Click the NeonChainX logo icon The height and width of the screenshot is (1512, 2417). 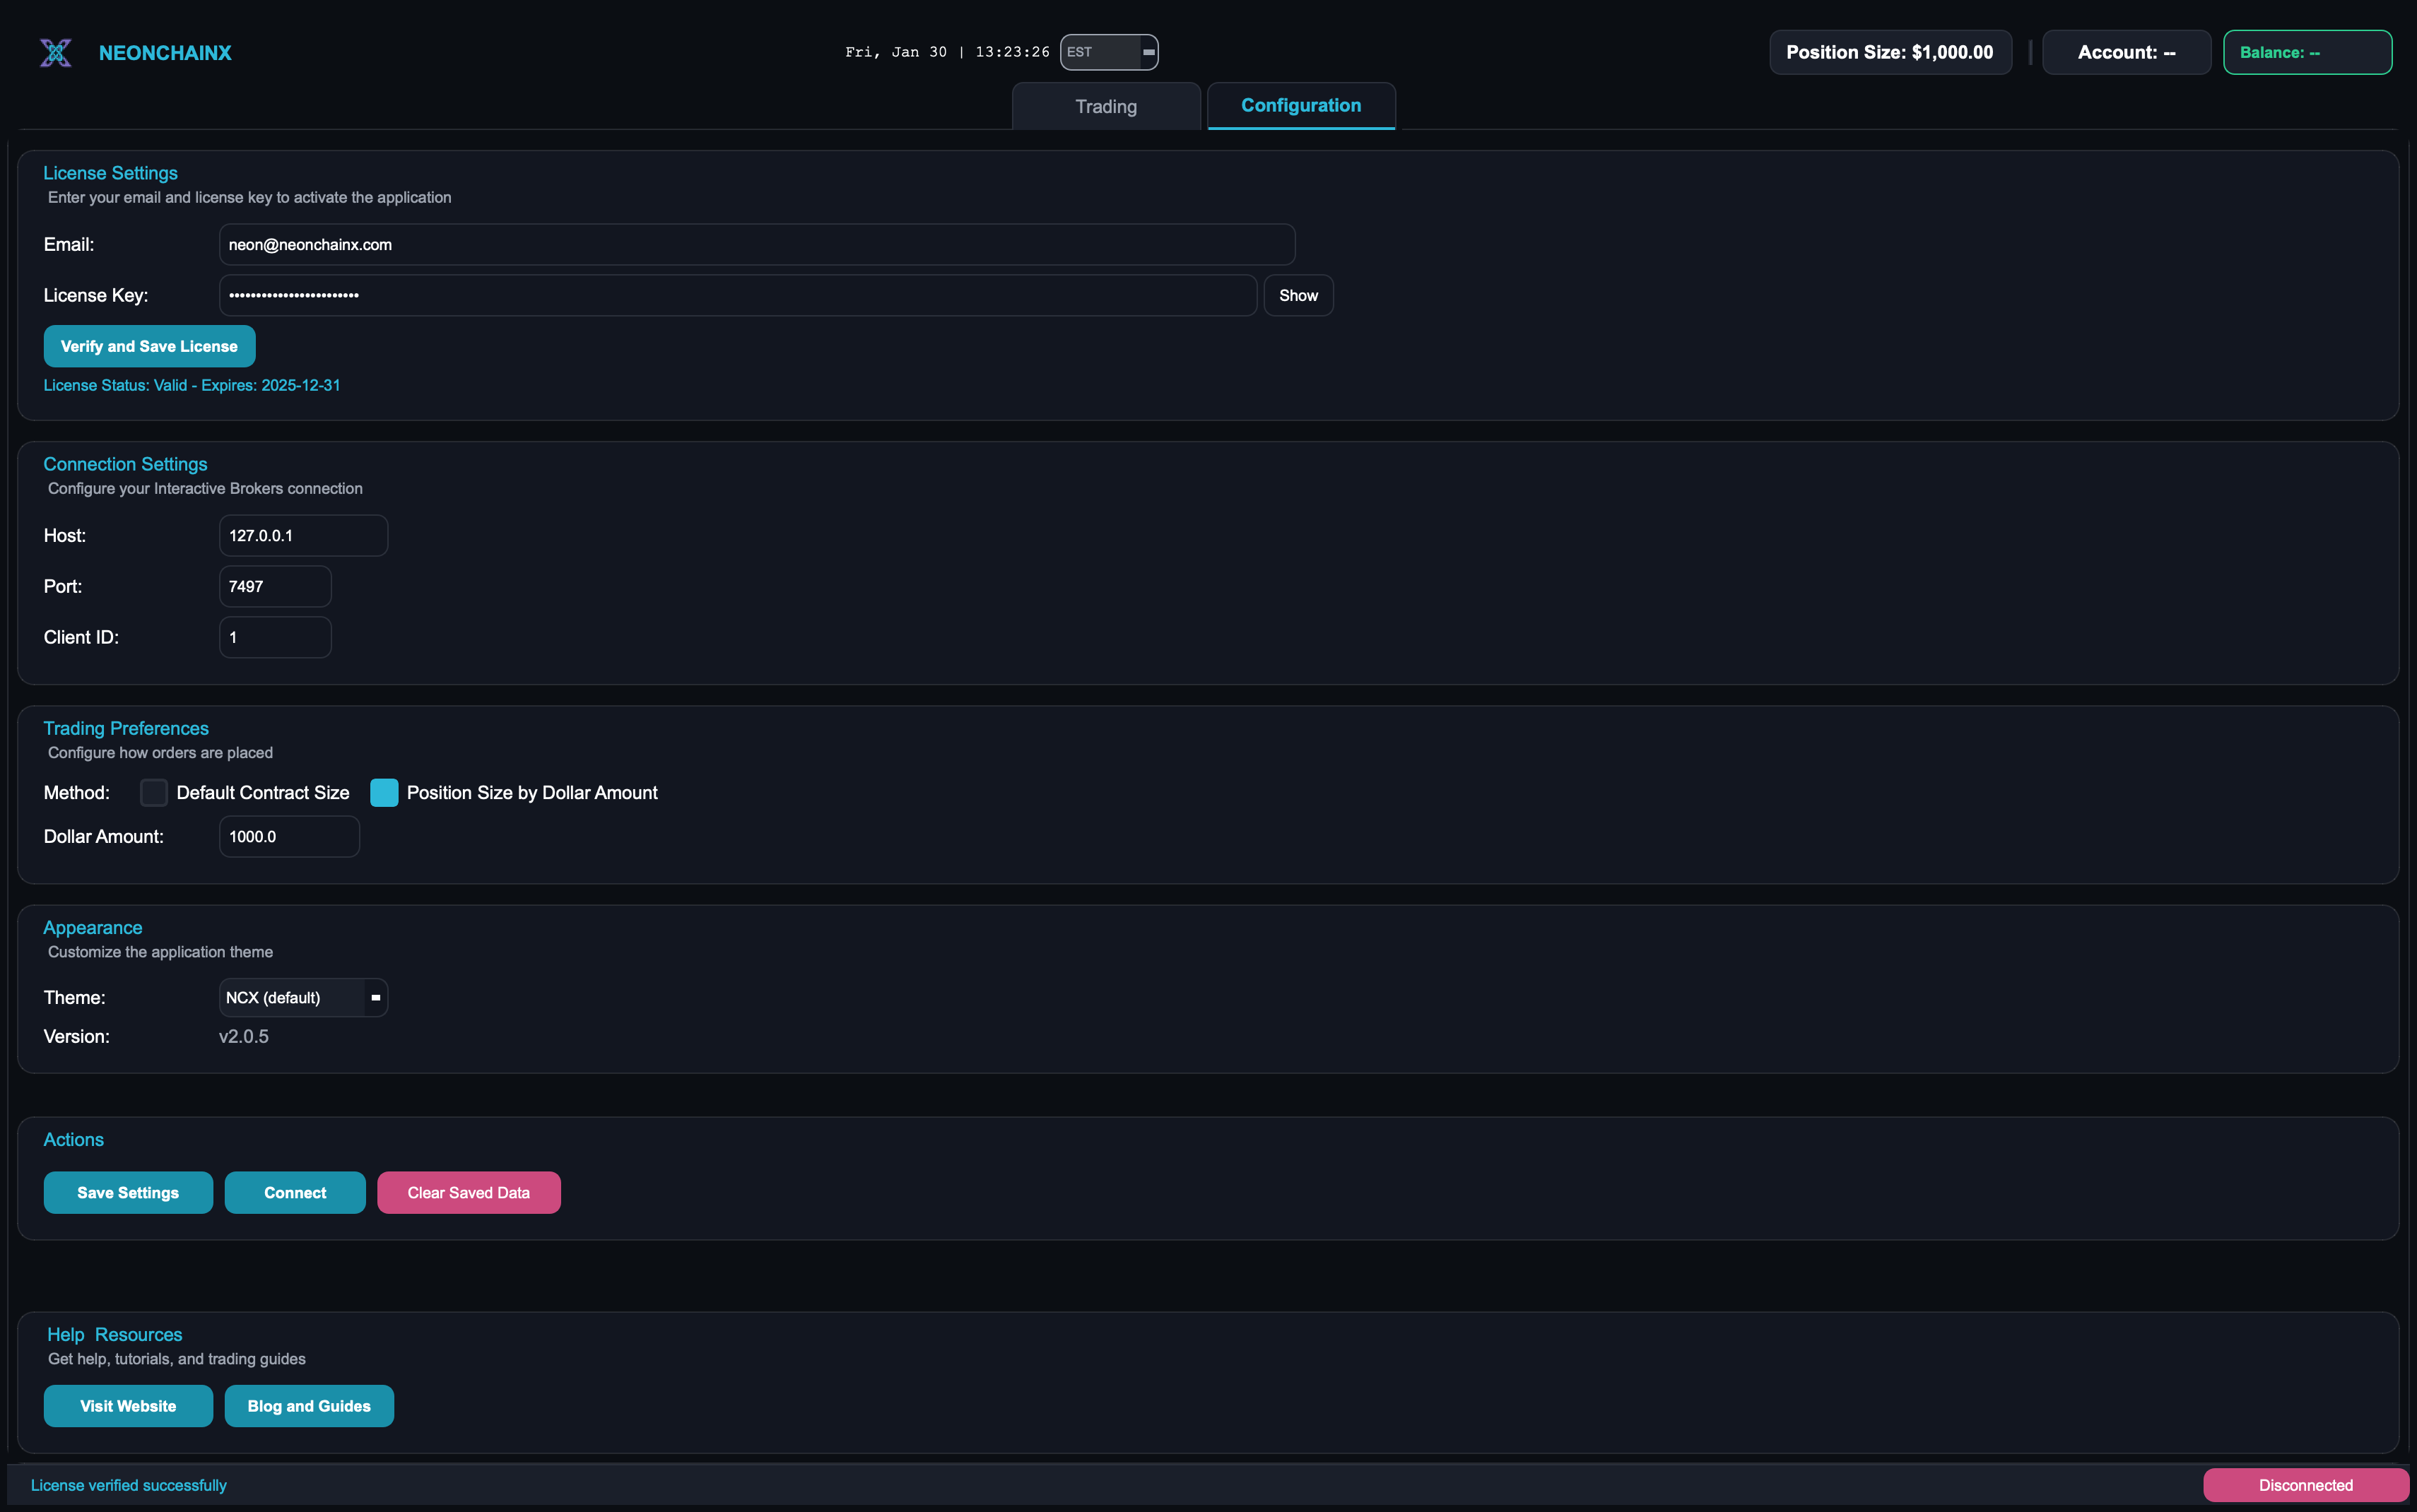pyautogui.click(x=56, y=52)
